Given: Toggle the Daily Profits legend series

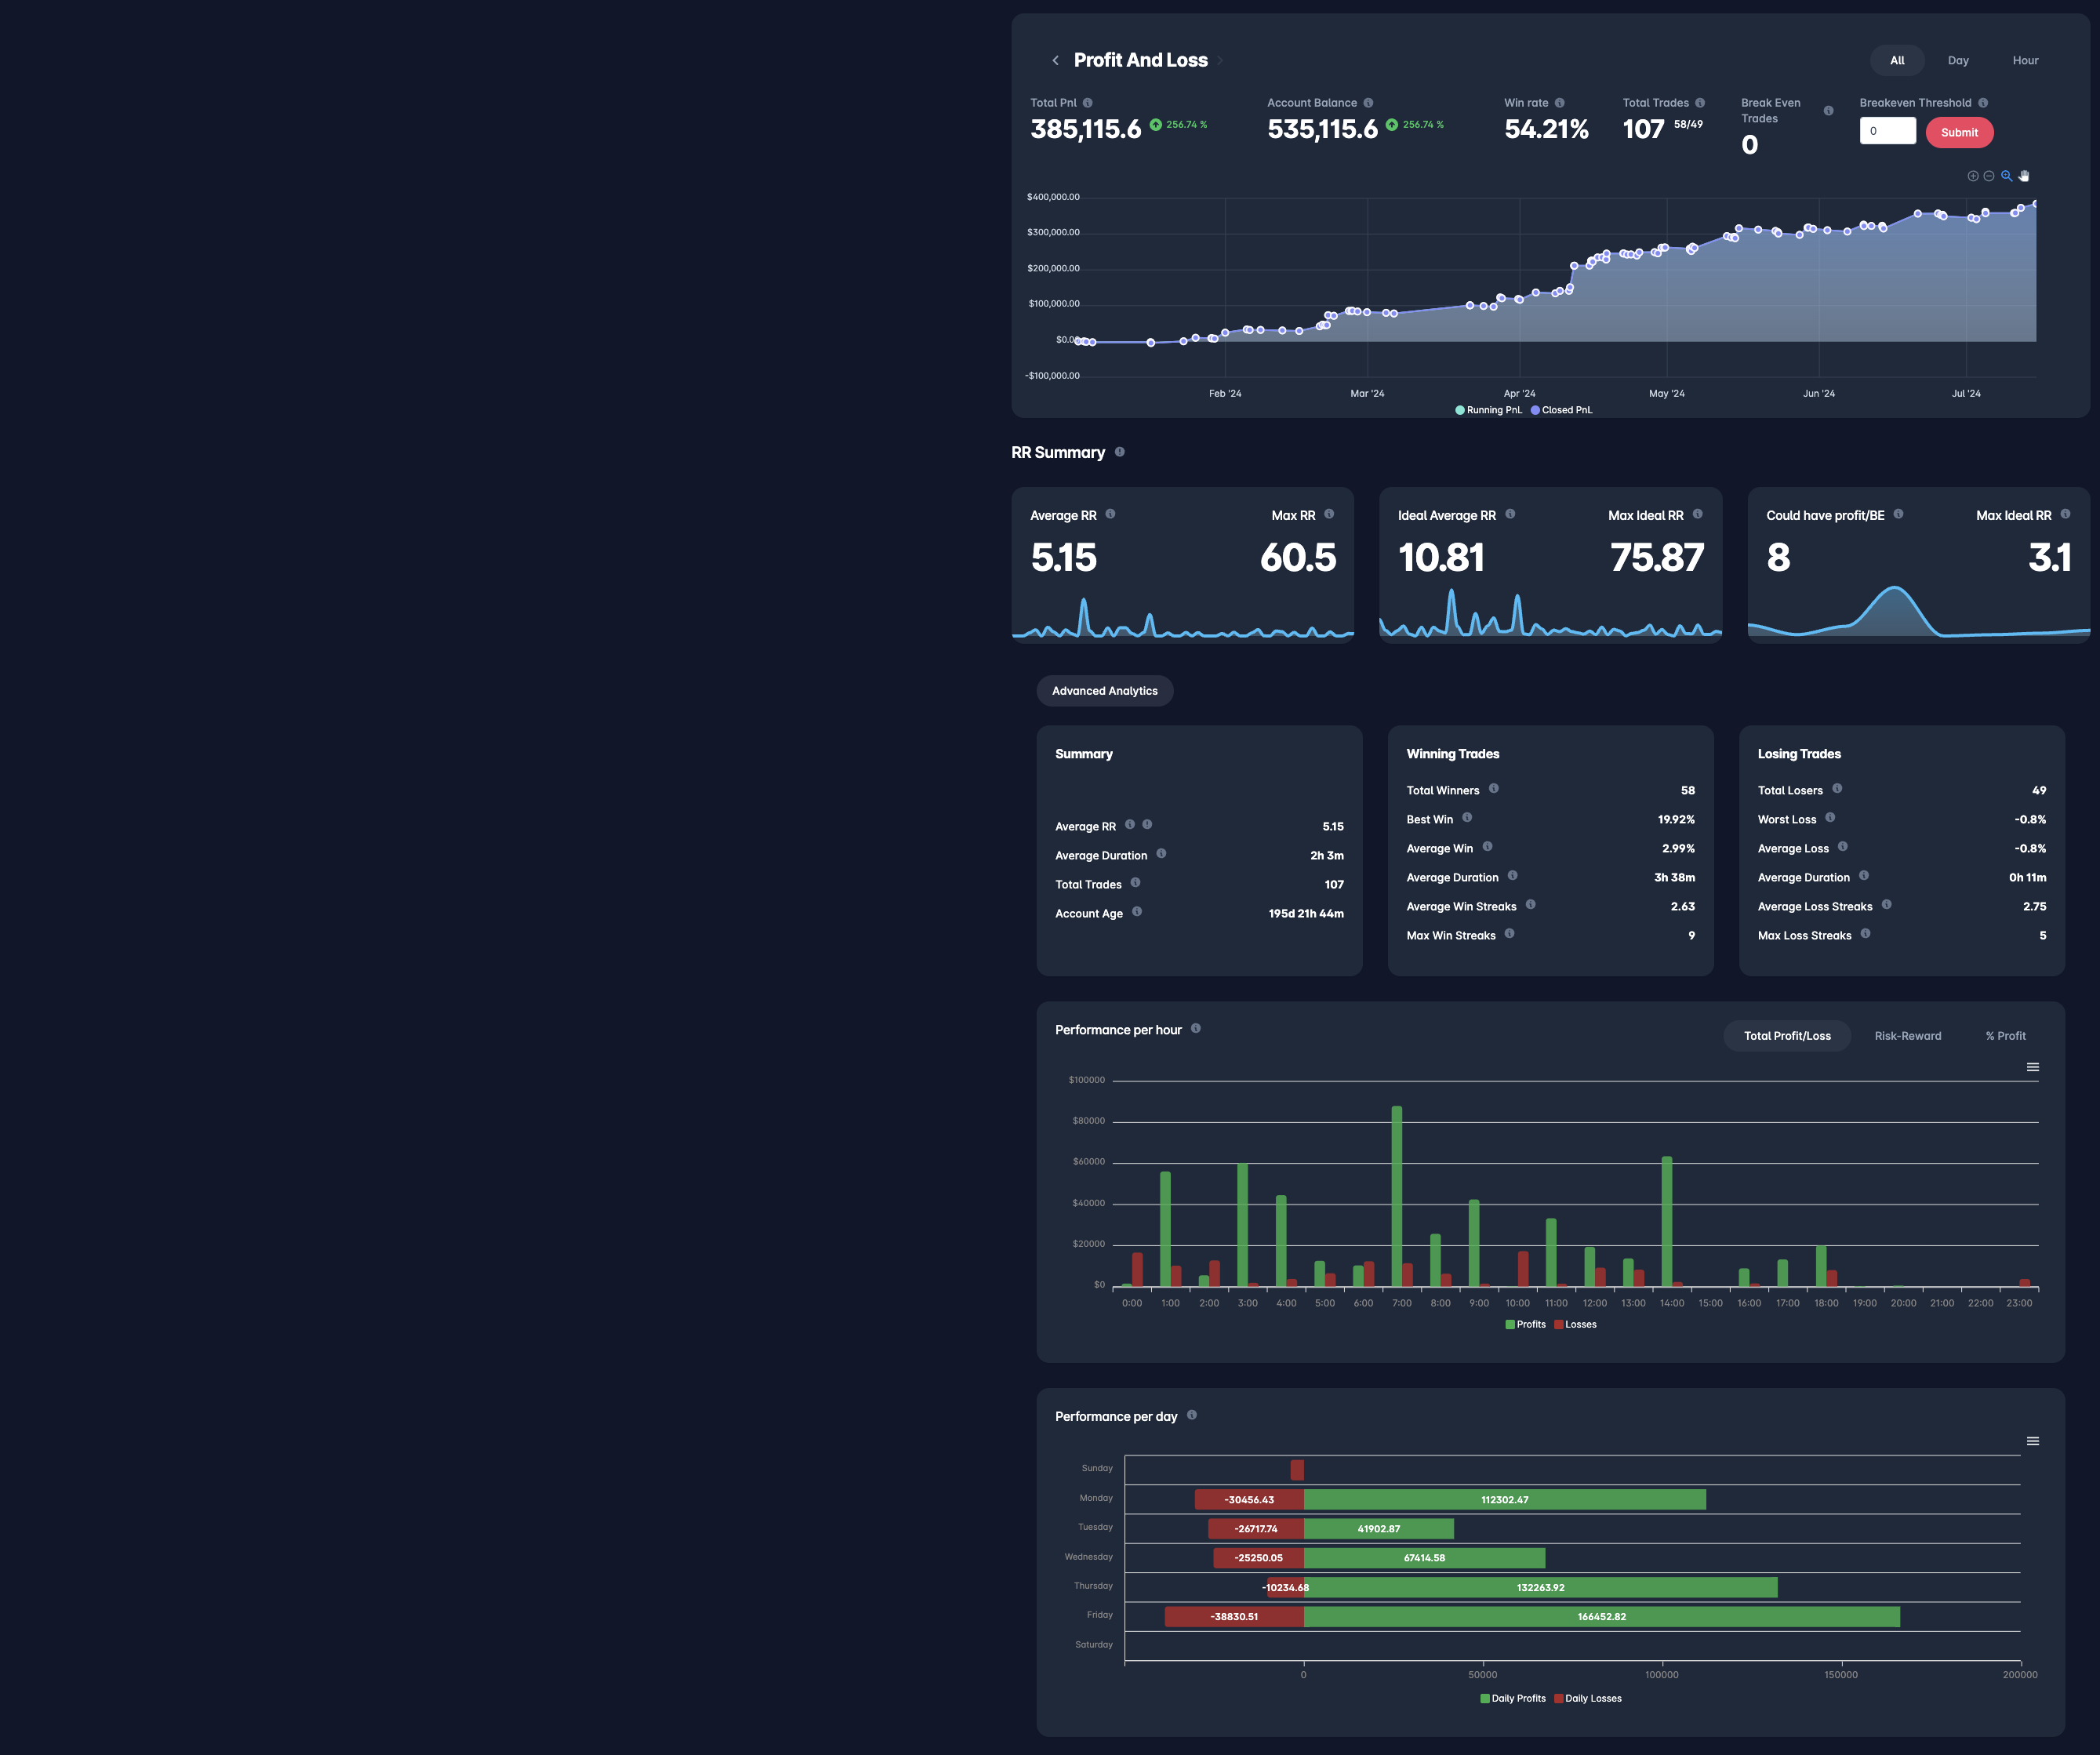Looking at the screenshot, I should [x=1513, y=1699].
